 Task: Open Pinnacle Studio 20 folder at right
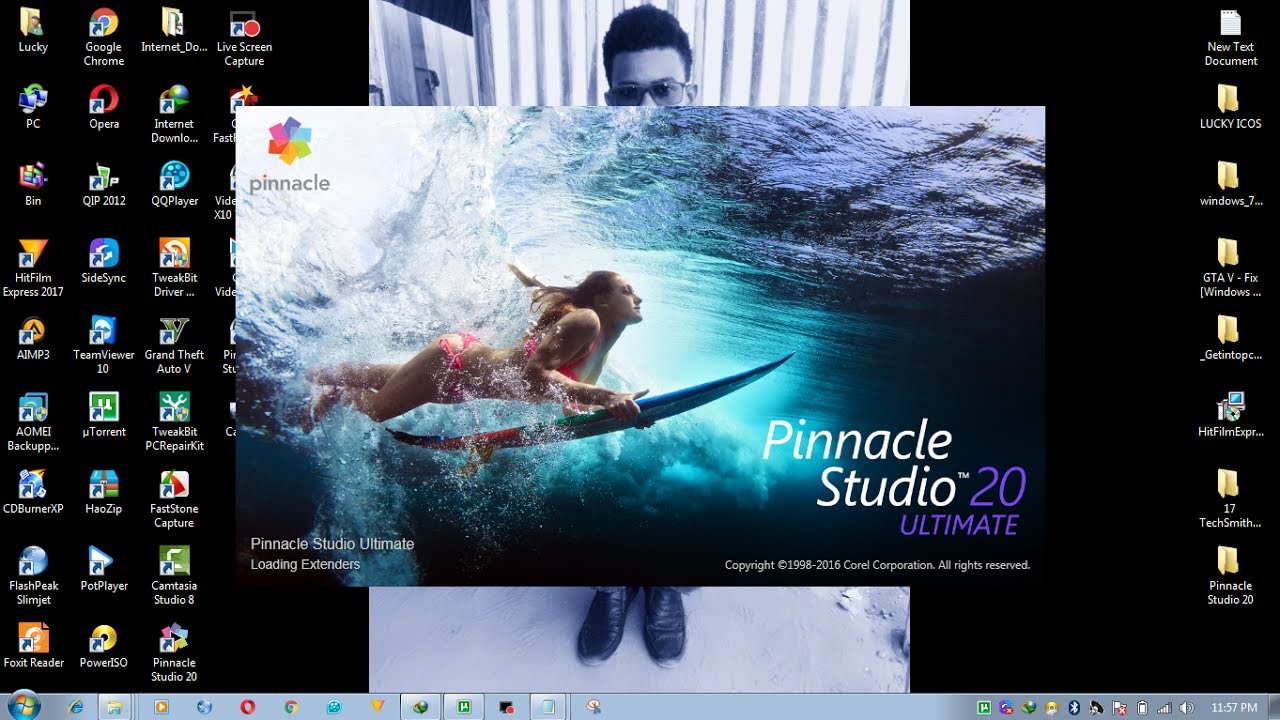click(x=1230, y=576)
